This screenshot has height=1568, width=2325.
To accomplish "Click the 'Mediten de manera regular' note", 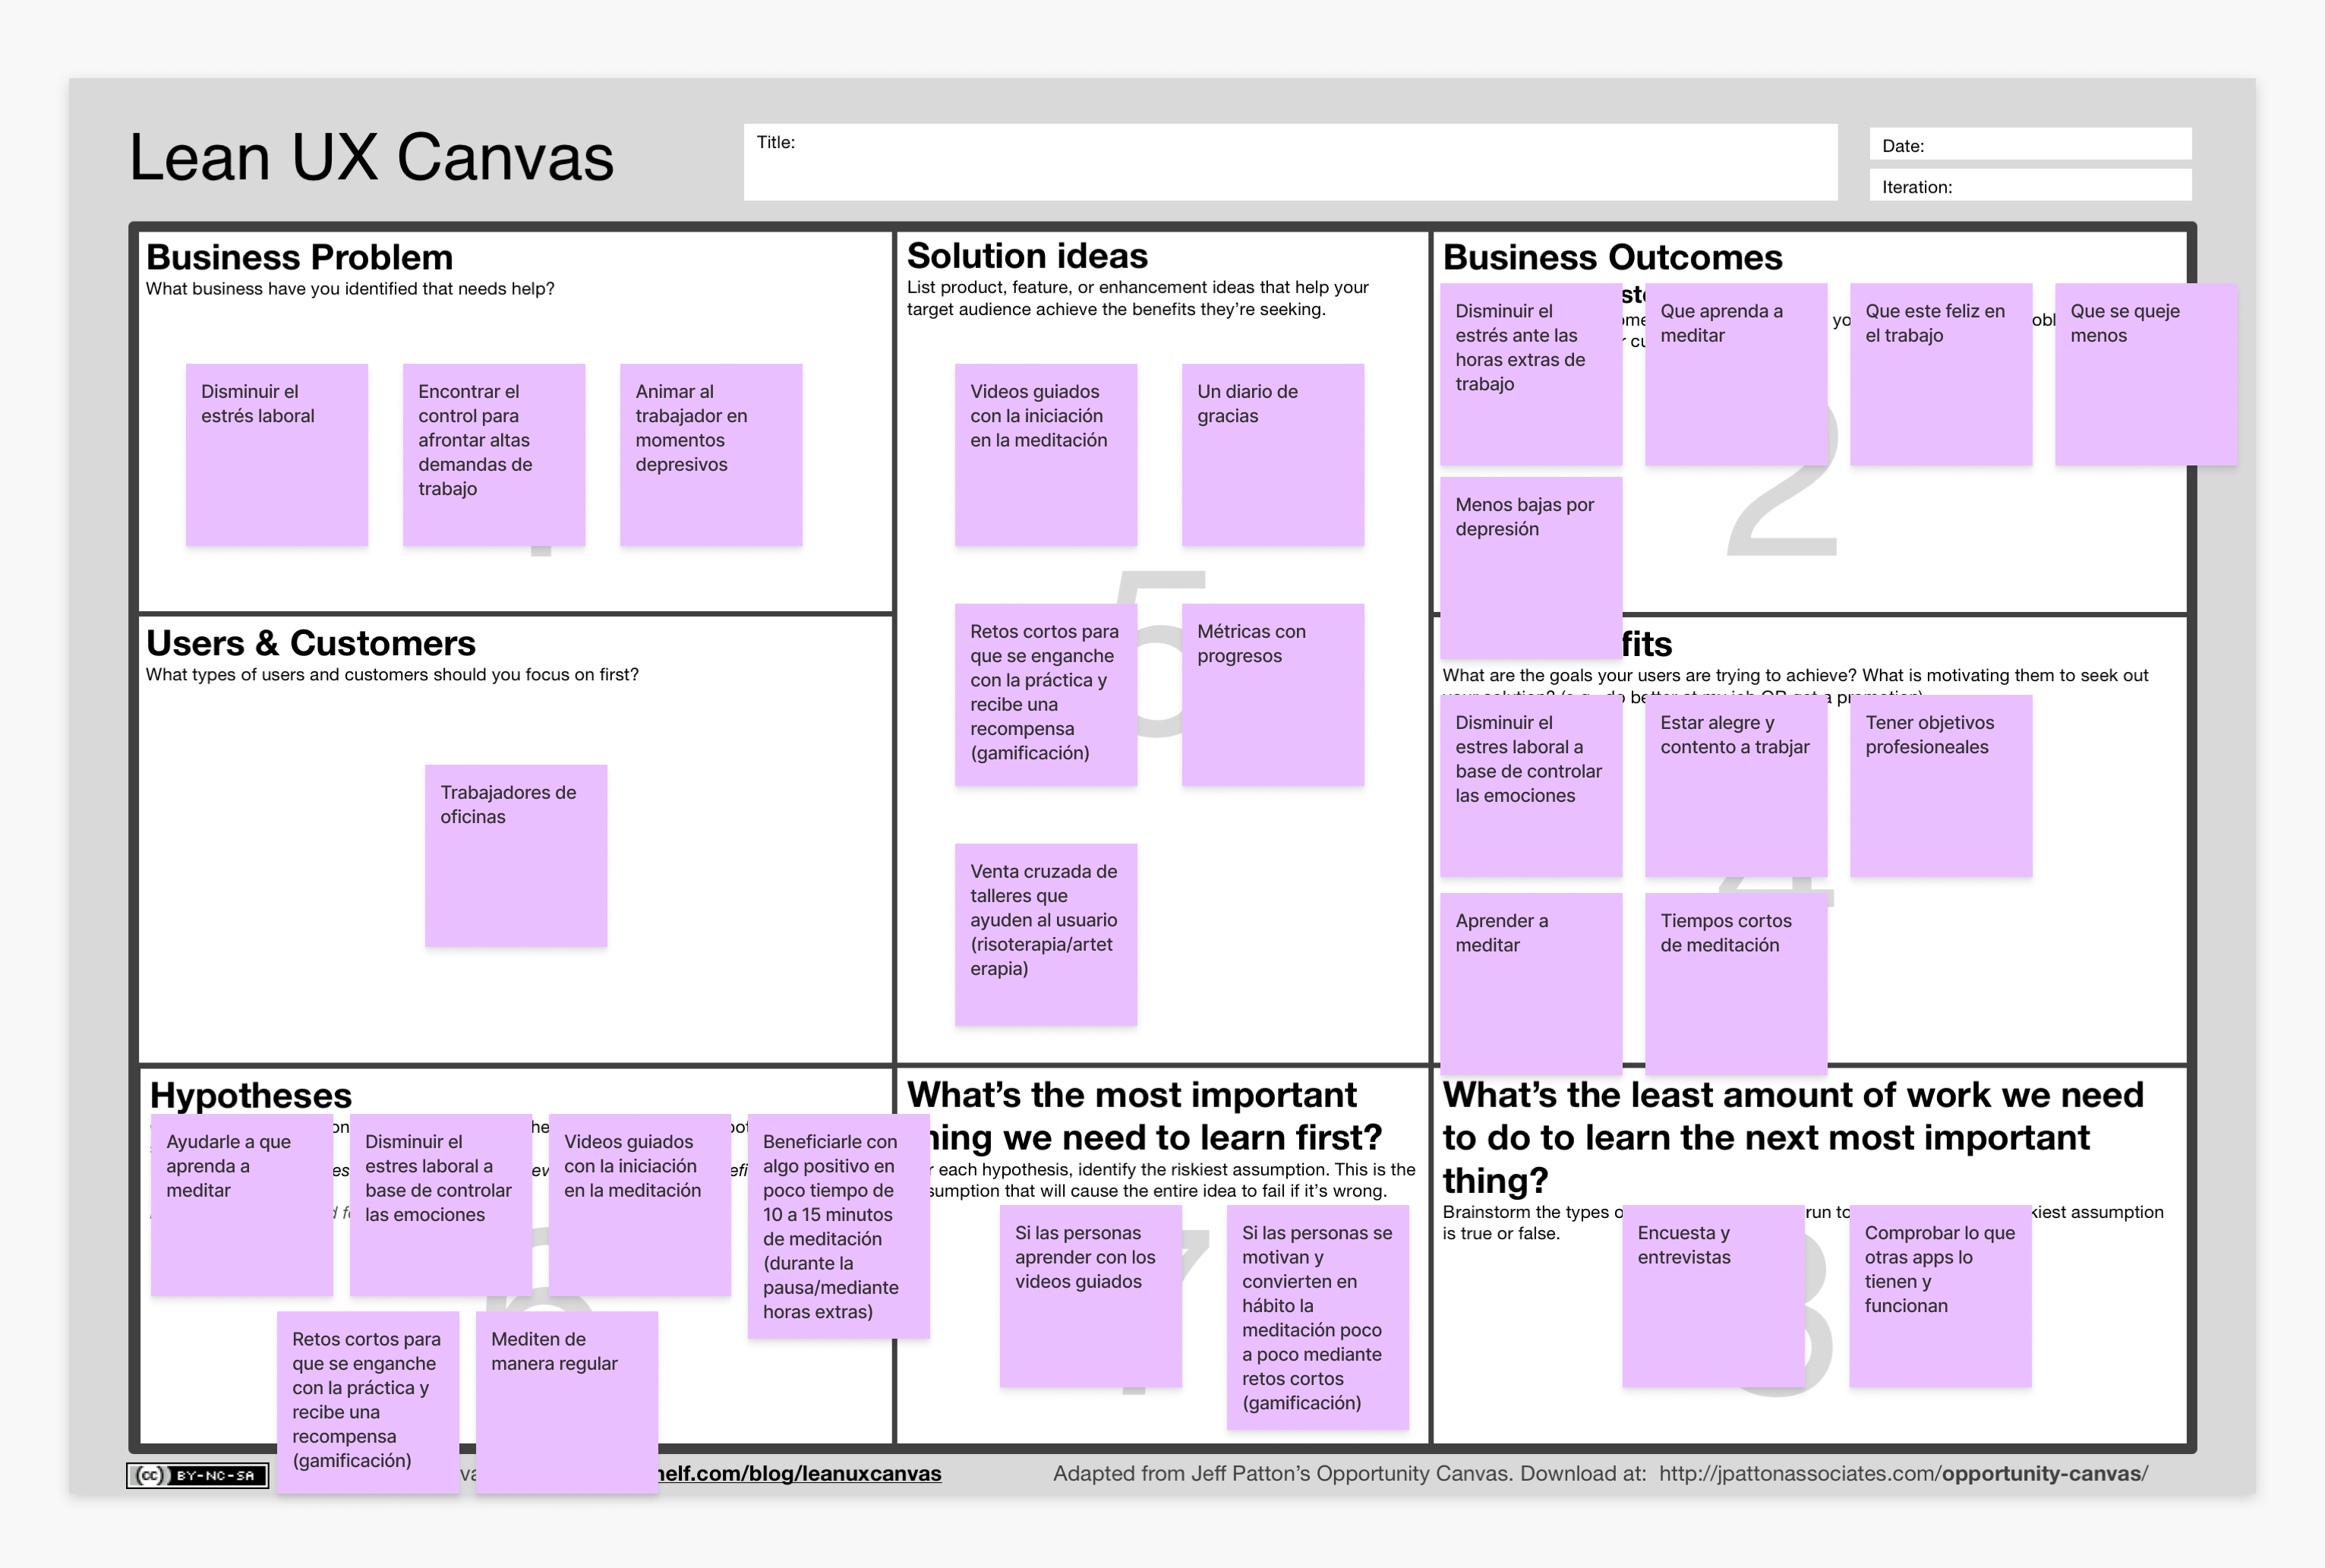I will [x=566, y=1402].
